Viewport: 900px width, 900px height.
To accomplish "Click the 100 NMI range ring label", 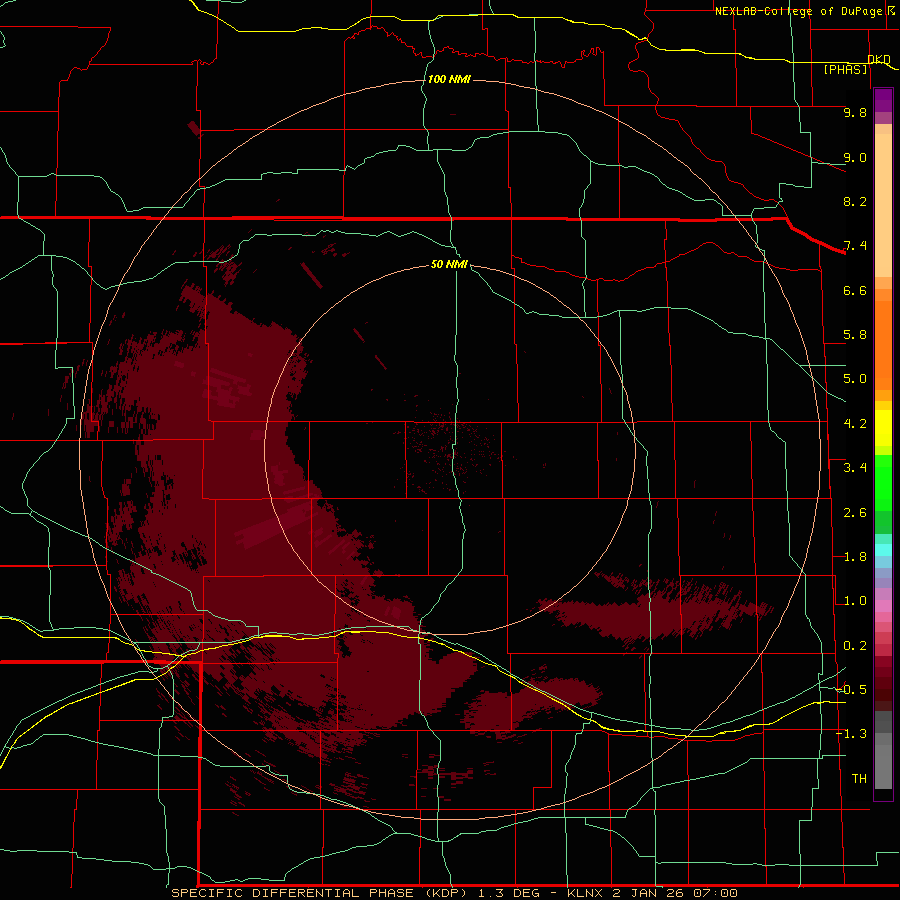I will coord(449,79).
